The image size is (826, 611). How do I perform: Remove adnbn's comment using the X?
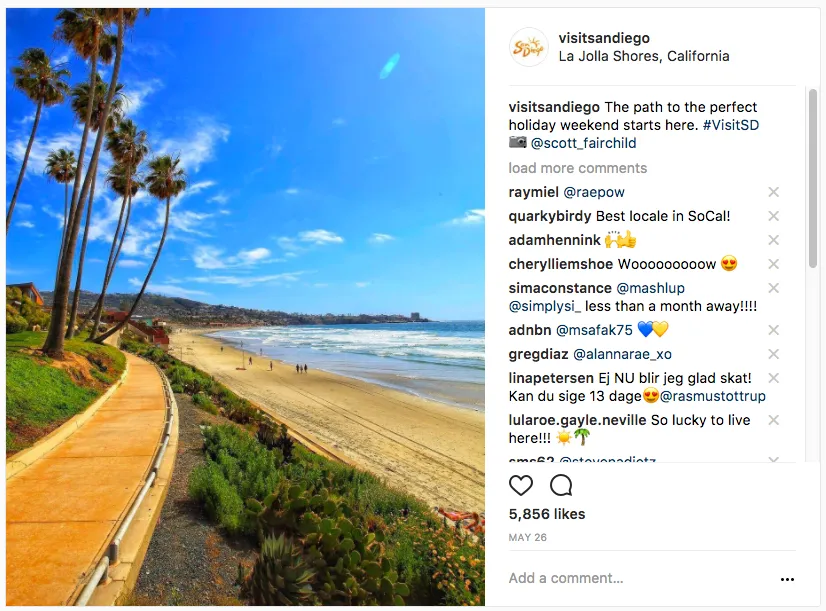(x=773, y=330)
